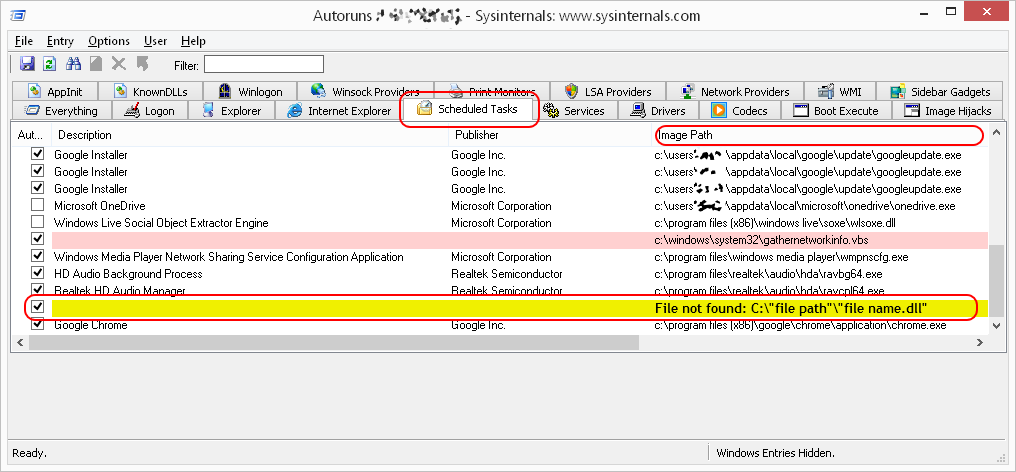Open the User menu
This screenshot has width=1016, height=472.
pyautogui.click(x=156, y=41)
